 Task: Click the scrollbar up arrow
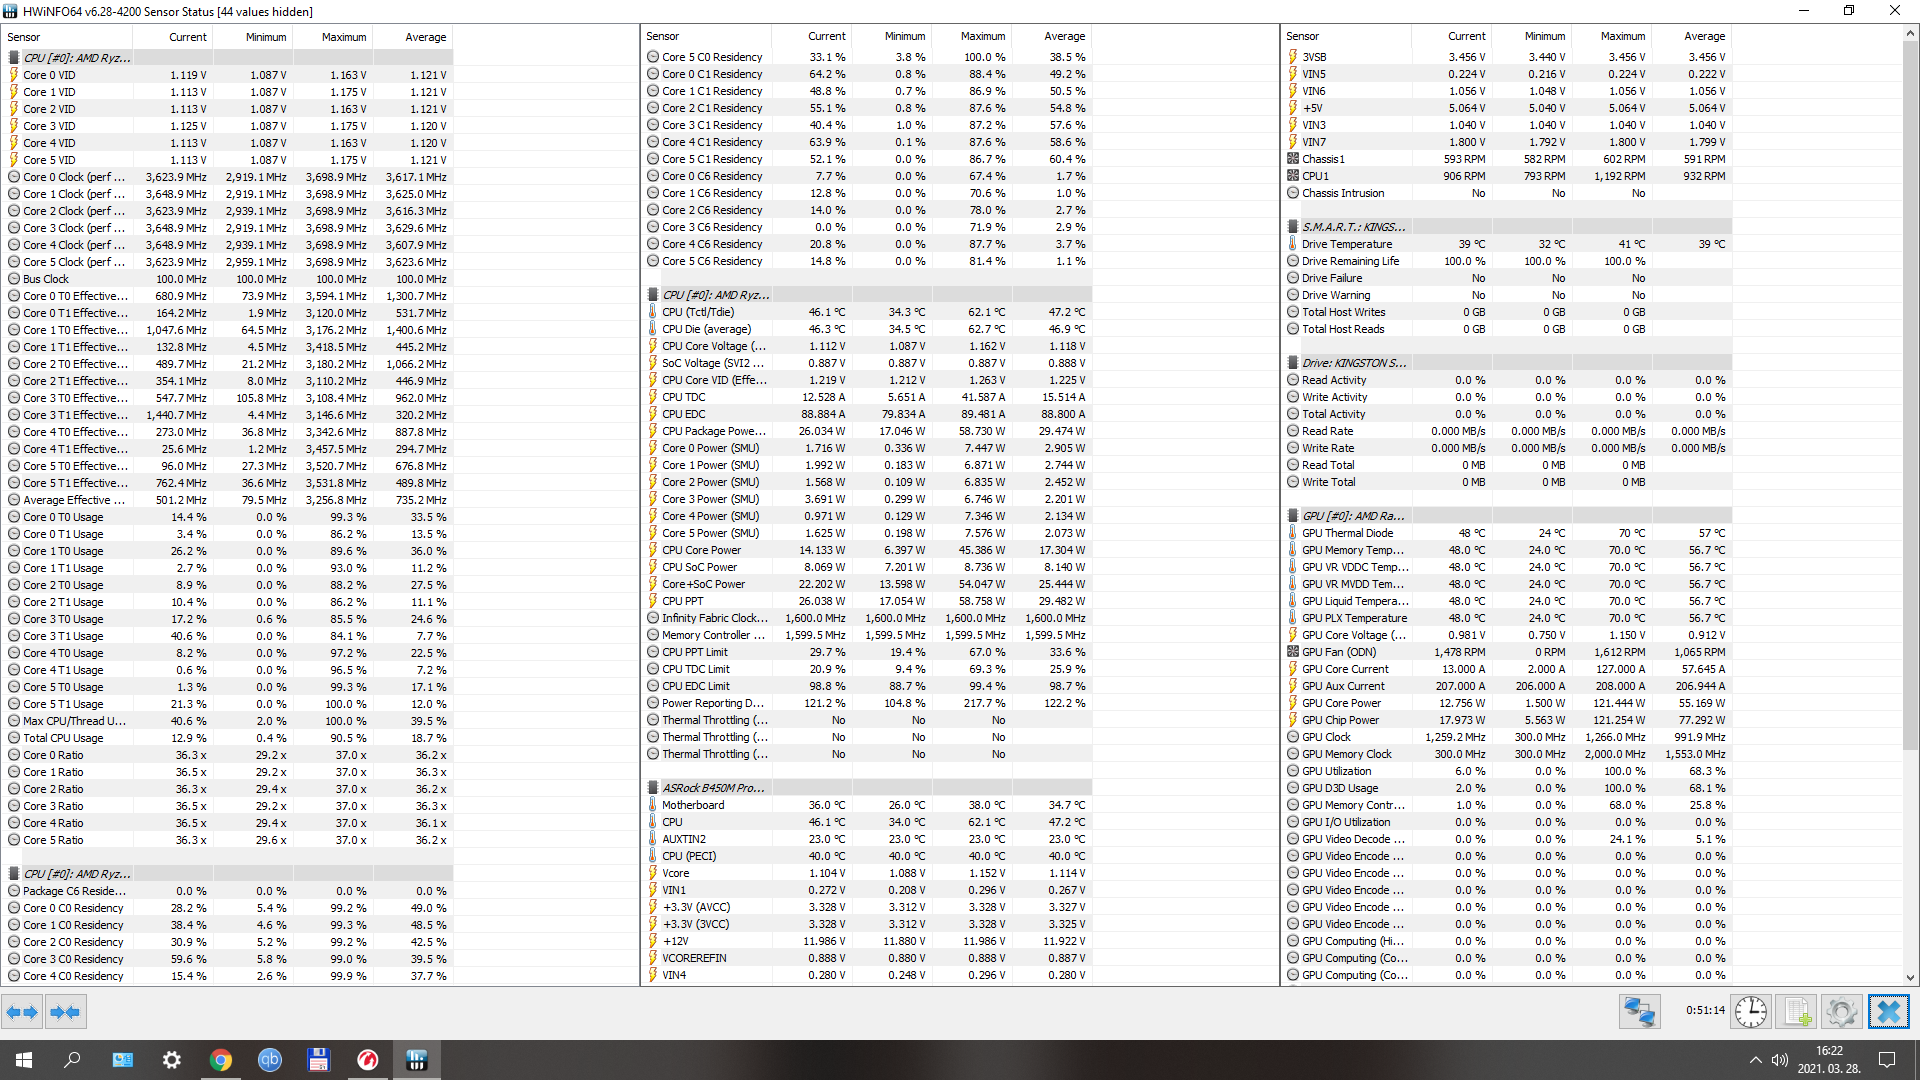coord(1910,34)
